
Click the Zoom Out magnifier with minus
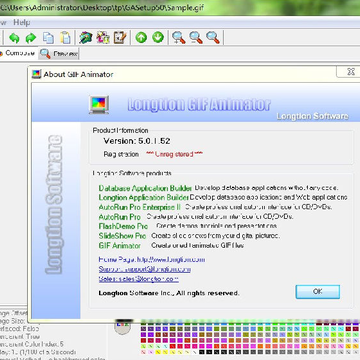(x=196, y=38)
